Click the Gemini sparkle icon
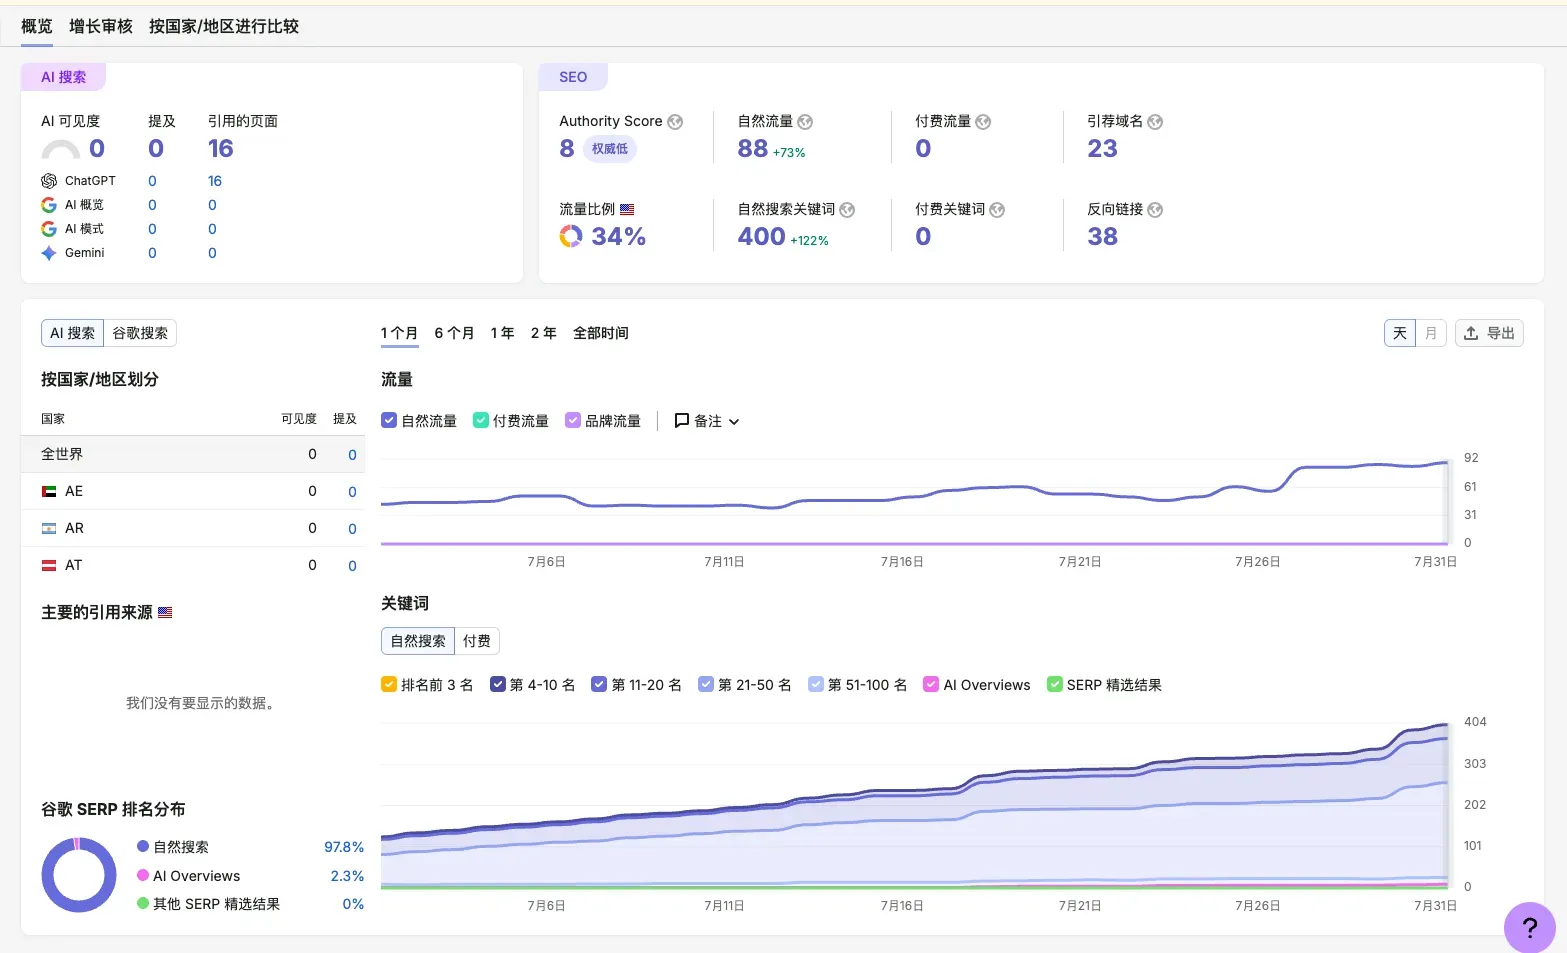1567x953 pixels. [49, 253]
